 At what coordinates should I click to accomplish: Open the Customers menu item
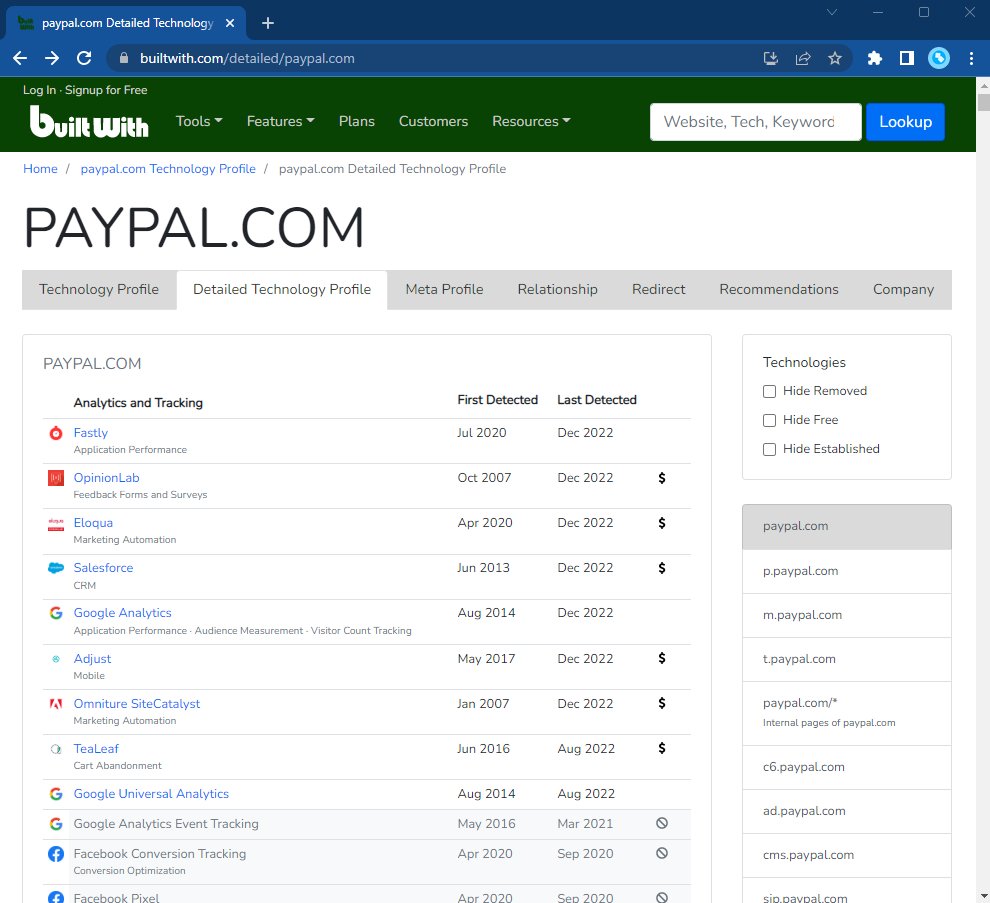[433, 121]
